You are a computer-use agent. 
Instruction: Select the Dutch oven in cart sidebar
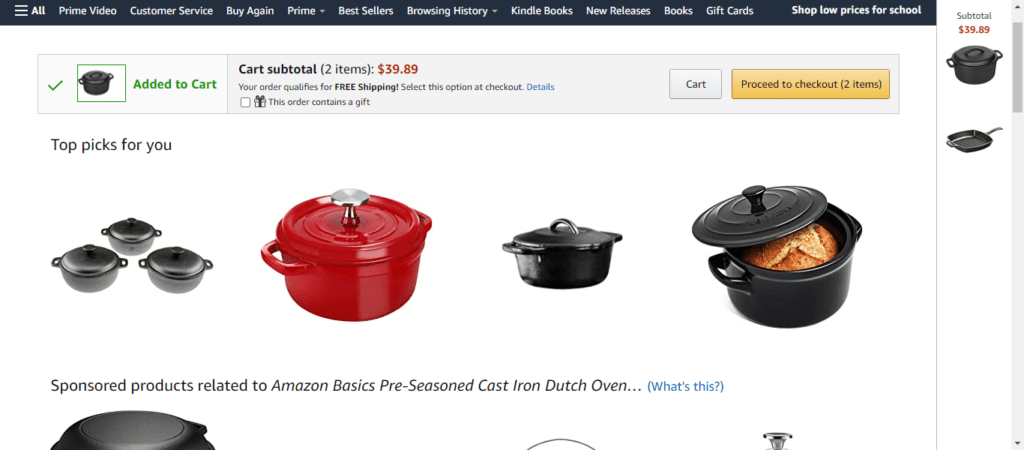(974, 65)
